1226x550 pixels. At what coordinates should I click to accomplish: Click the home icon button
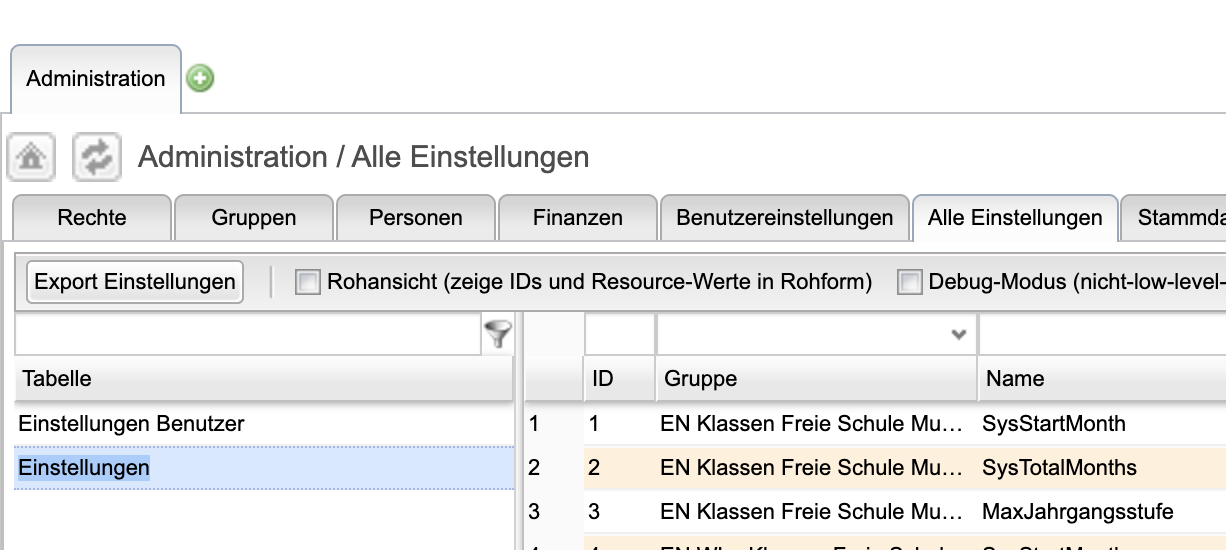point(31,157)
